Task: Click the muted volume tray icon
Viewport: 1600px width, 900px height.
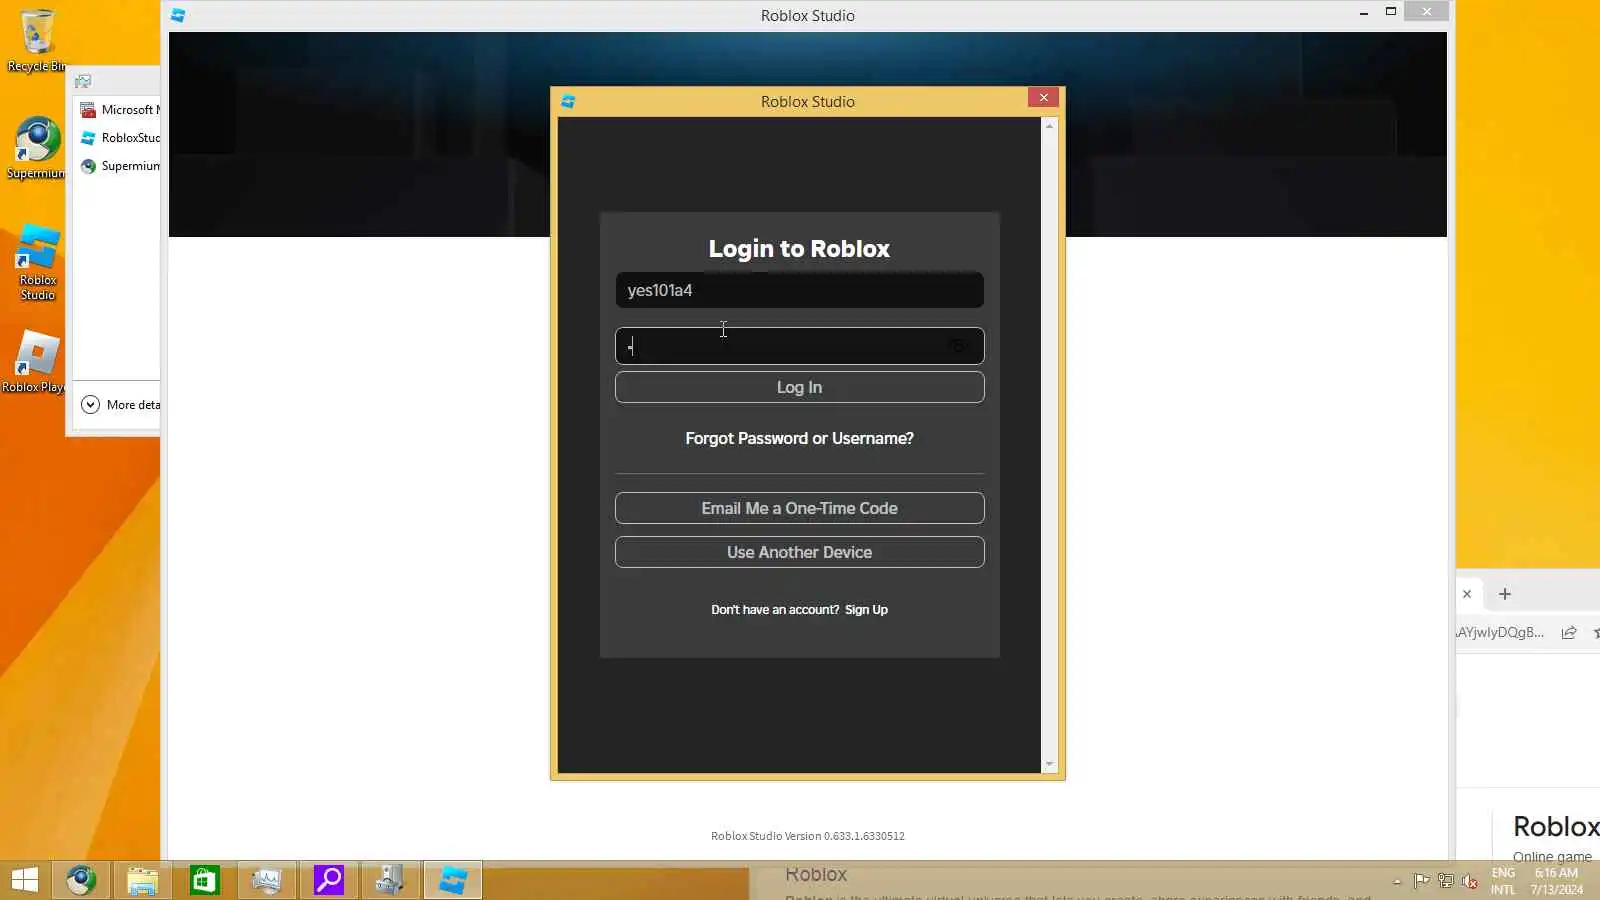Action: [1469, 881]
